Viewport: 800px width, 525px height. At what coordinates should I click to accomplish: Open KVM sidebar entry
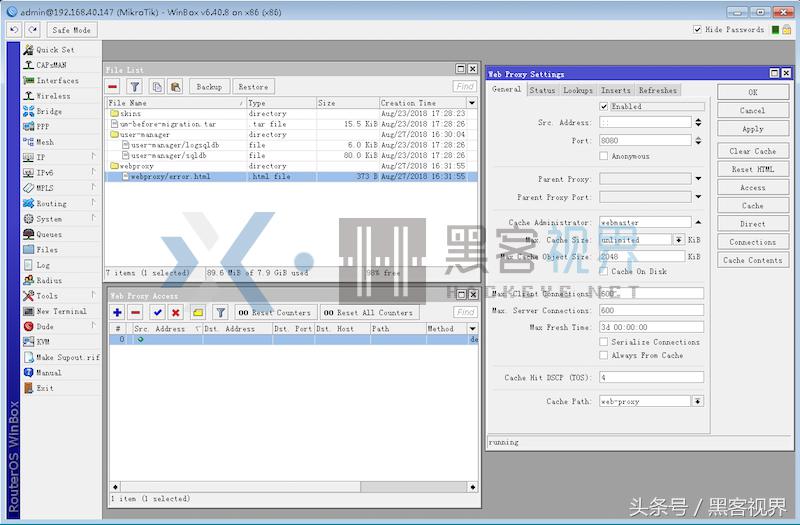(43, 341)
